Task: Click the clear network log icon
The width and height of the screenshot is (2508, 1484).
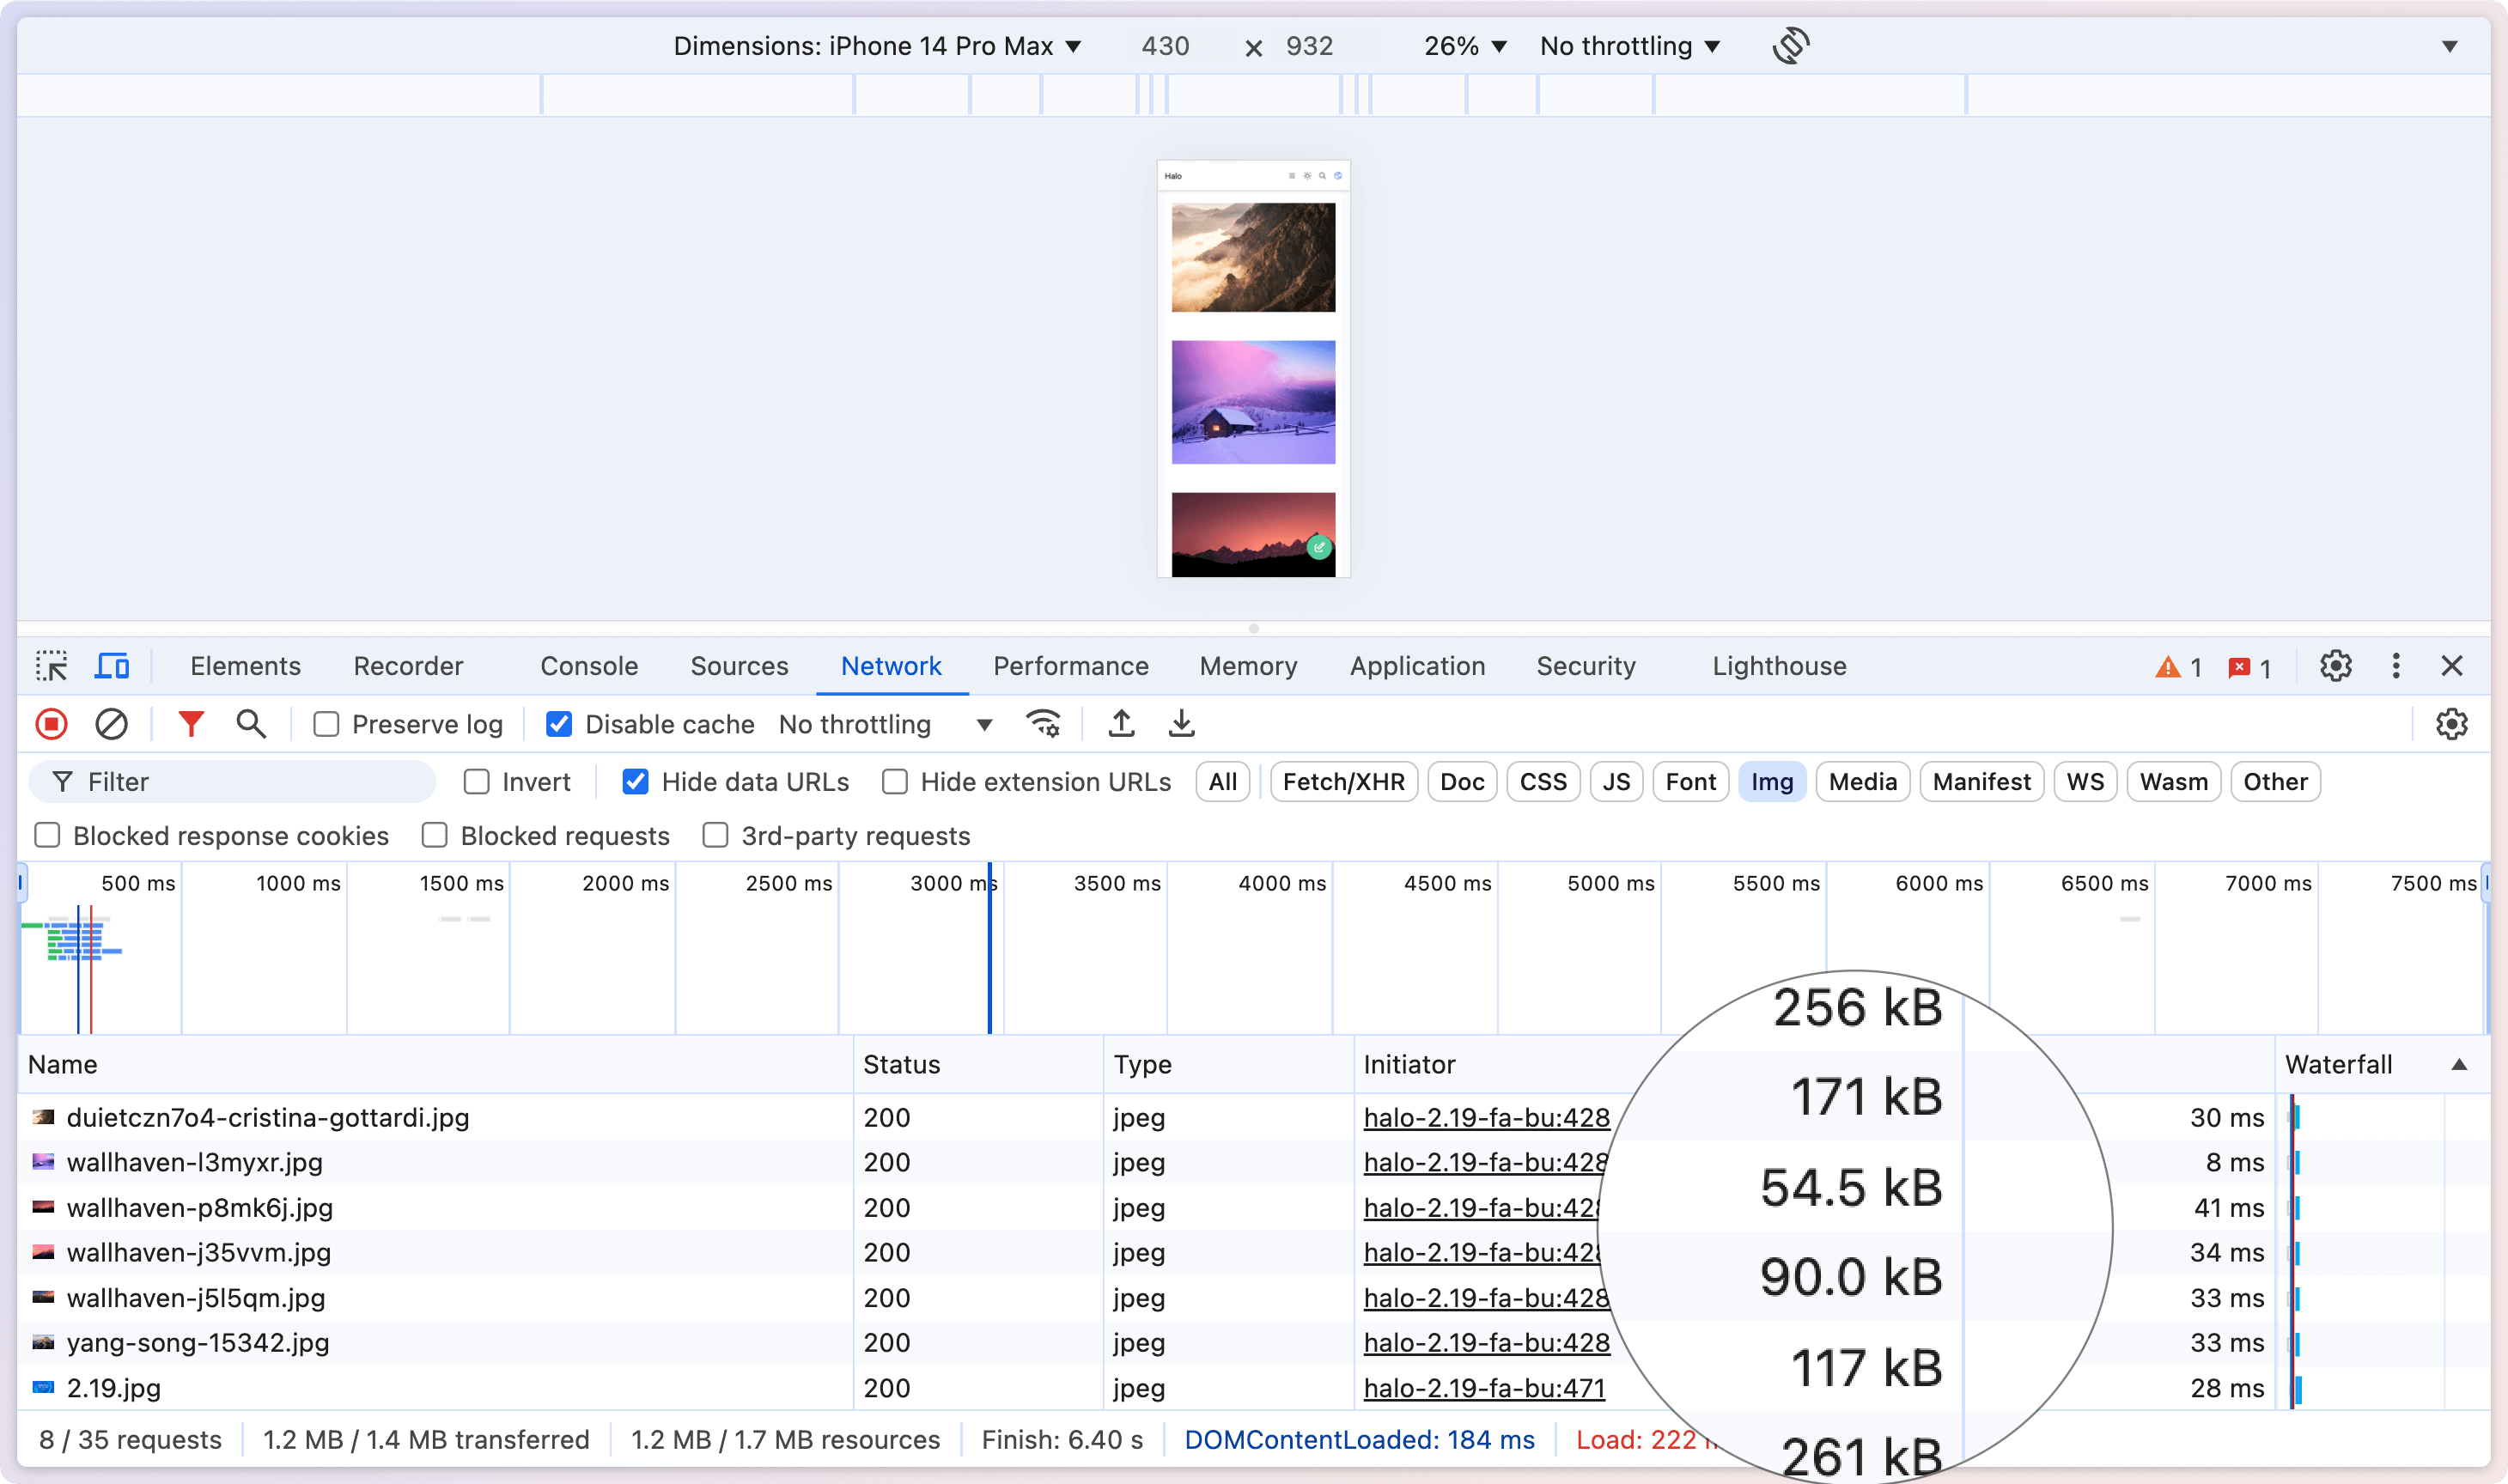Action: pos(112,724)
